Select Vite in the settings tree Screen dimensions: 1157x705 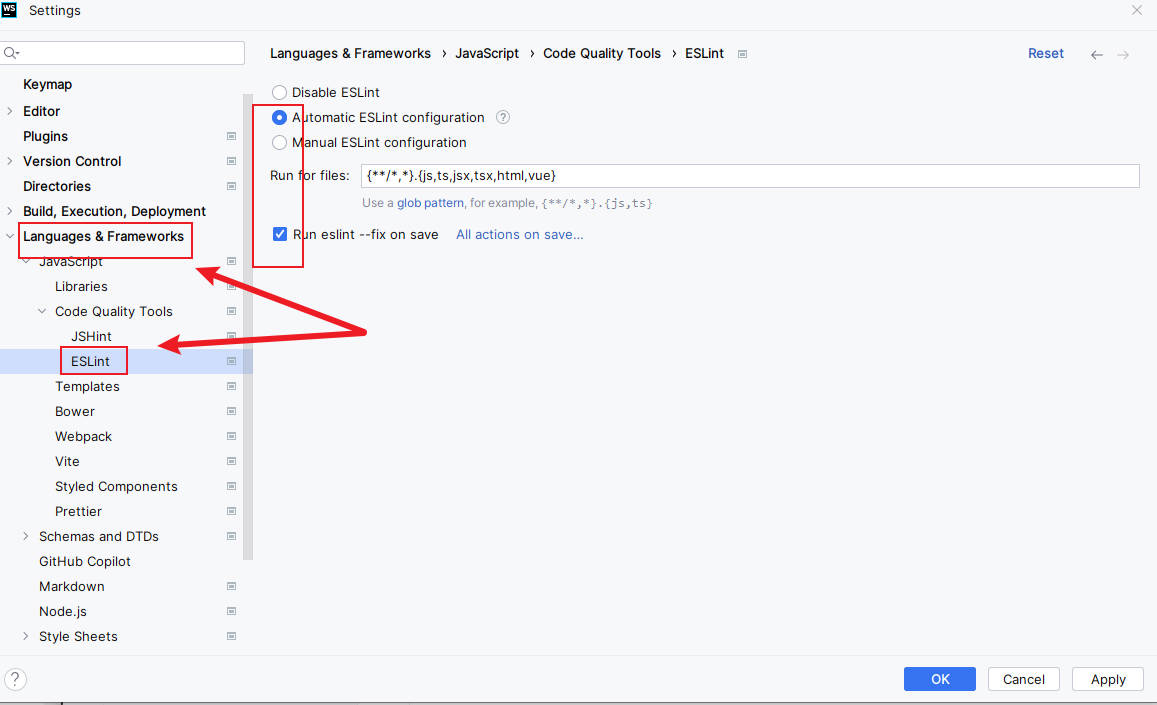pos(67,462)
